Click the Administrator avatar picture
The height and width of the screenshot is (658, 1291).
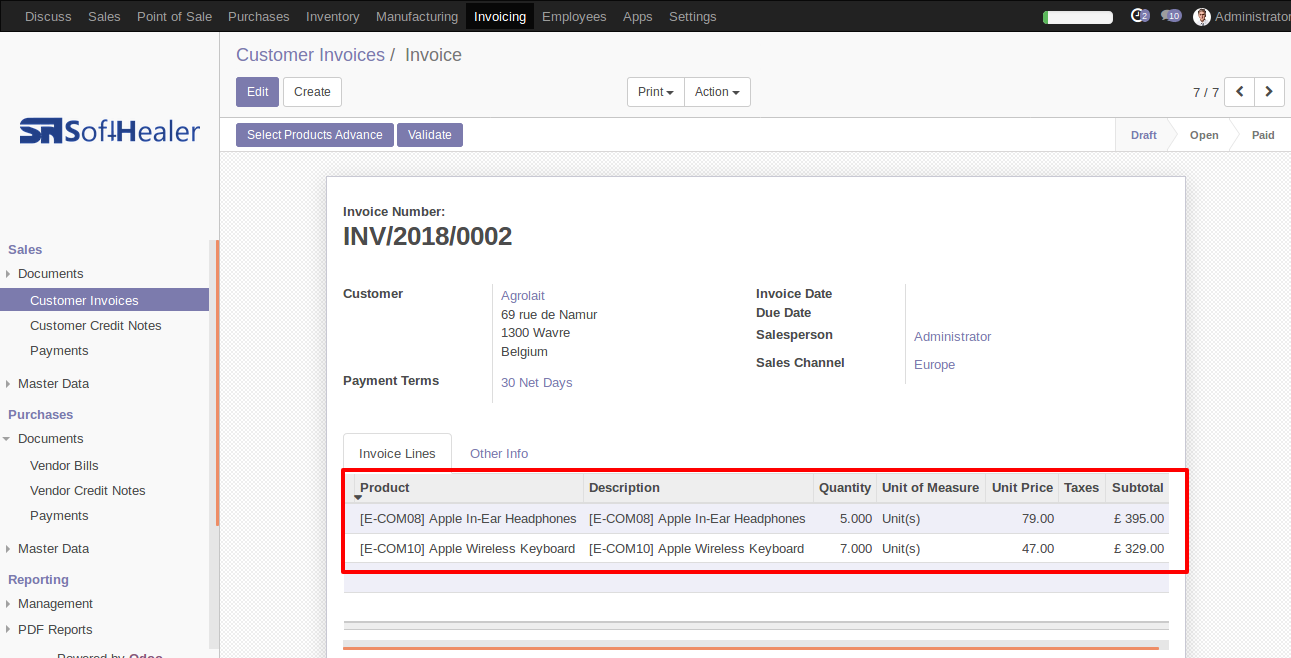(x=1202, y=17)
